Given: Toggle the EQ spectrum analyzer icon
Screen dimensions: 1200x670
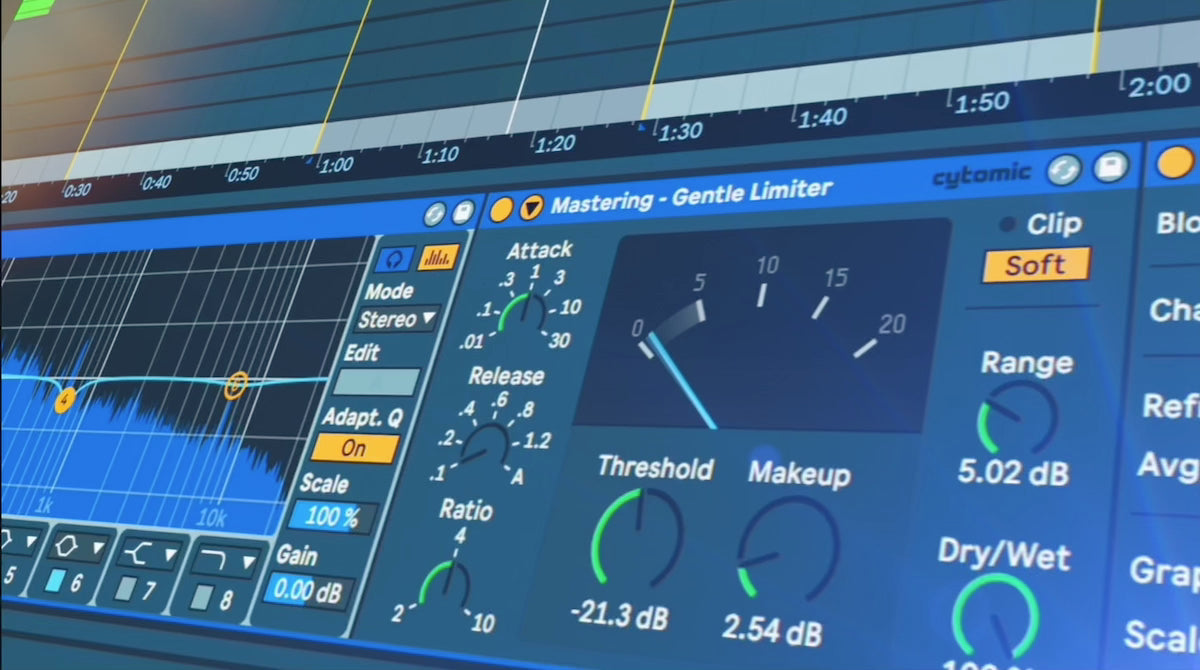Looking at the screenshot, I should pos(438,257).
